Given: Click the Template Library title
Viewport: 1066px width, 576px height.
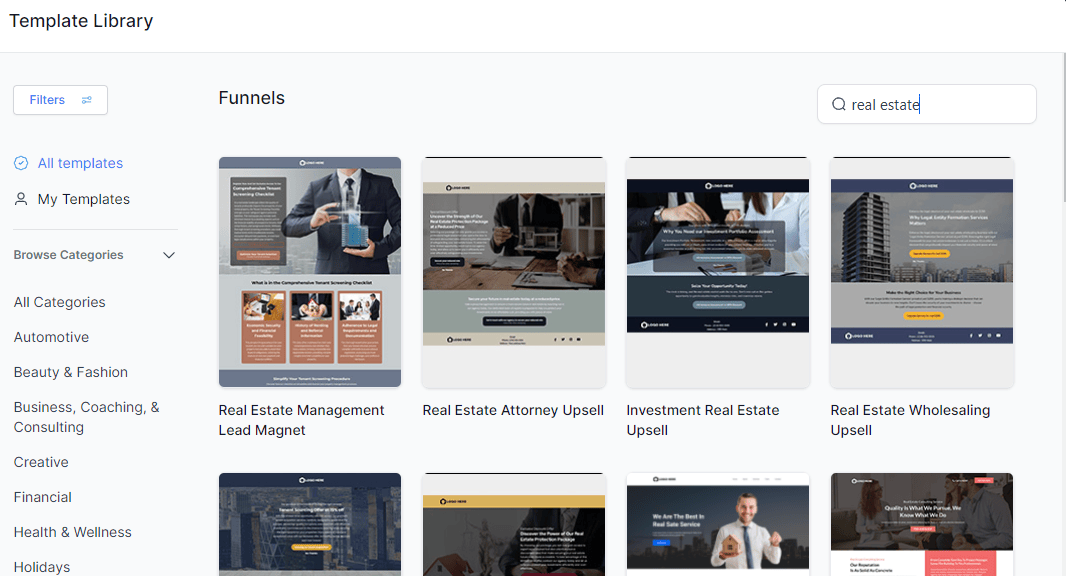Looking at the screenshot, I should tap(81, 21).
